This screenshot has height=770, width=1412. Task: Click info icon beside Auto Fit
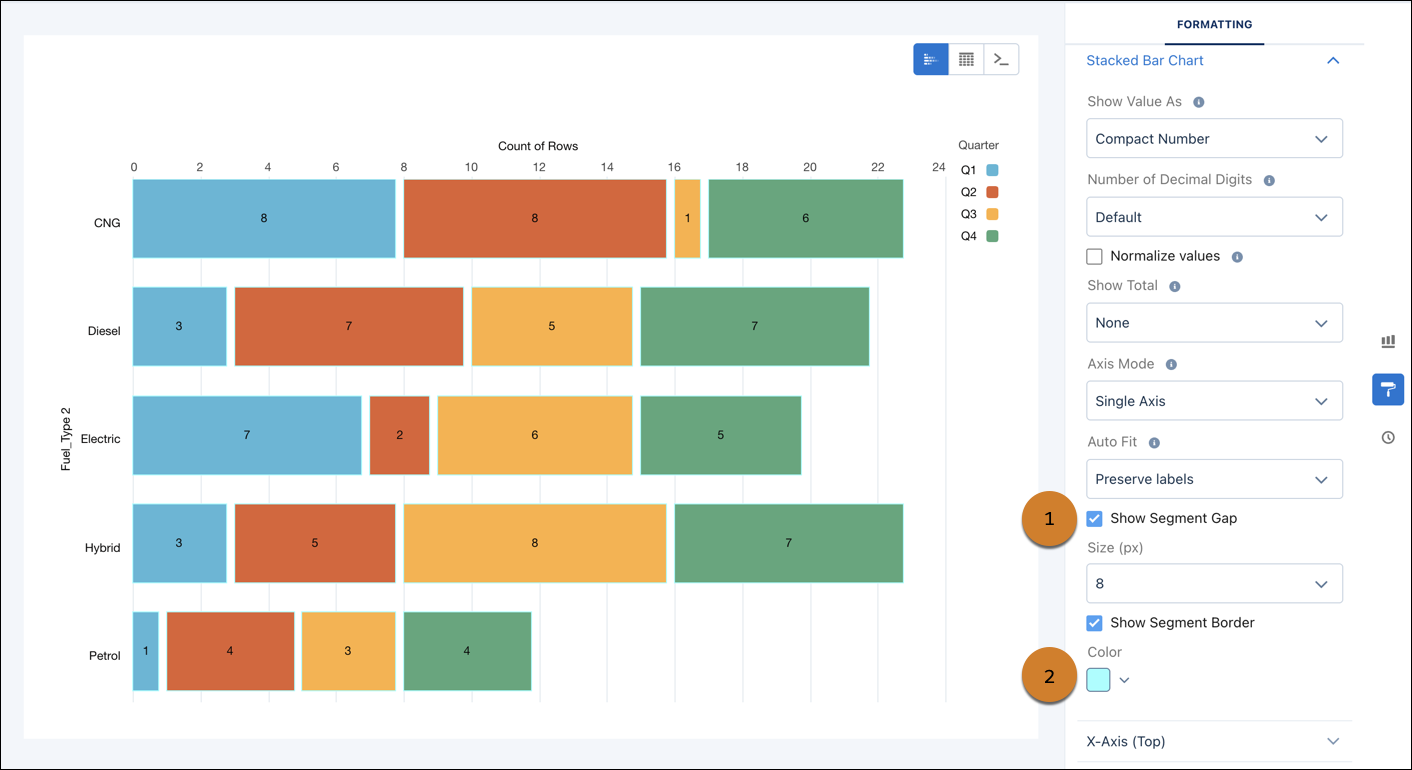1154,443
